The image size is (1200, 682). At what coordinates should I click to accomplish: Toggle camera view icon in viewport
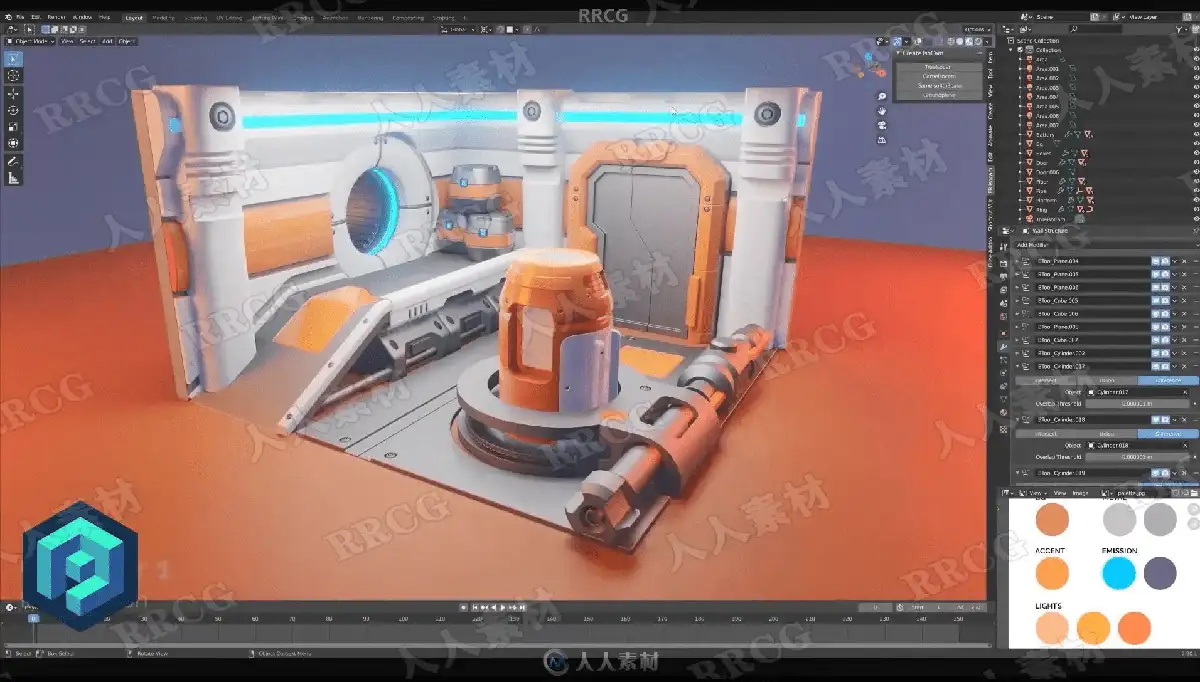coord(883,125)
